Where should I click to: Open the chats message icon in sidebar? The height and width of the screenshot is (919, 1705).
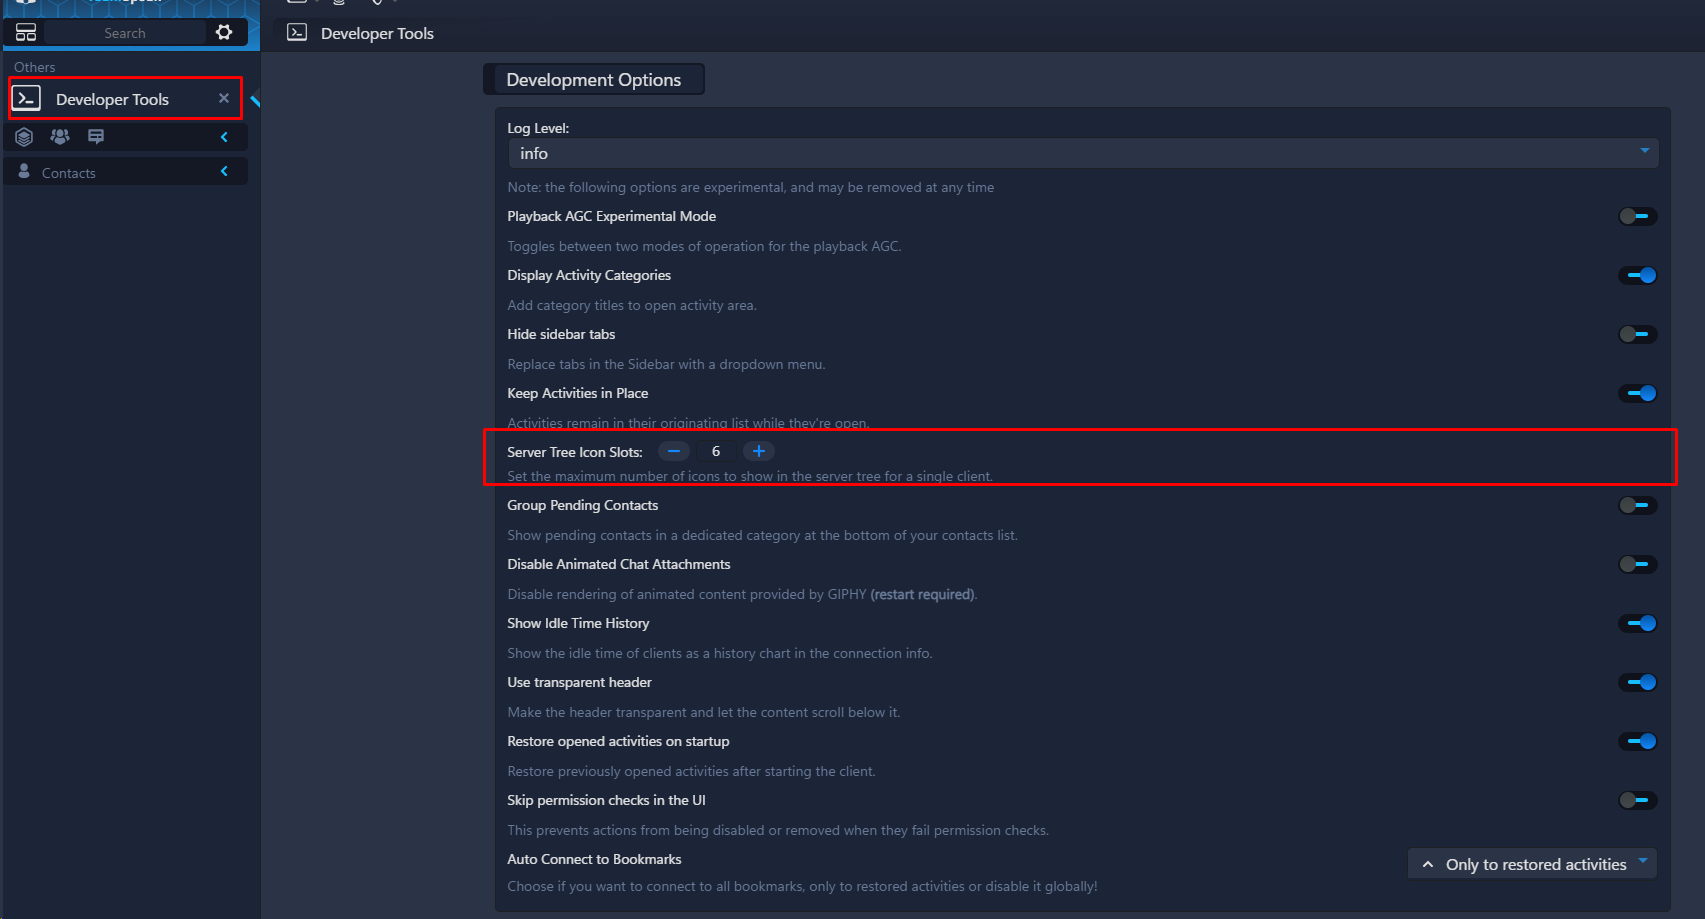pyautogui.click(x=96, y=137)
